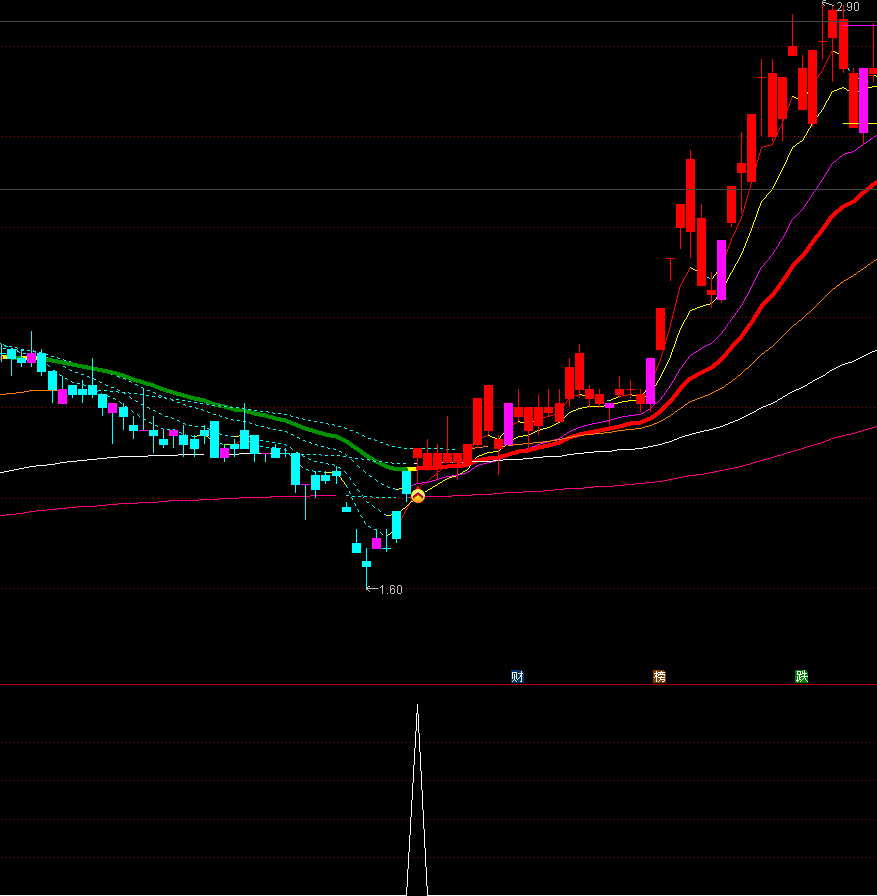The image size is (877, 896).
Task: Click the red divider above the indicator panel
Action: (x=300, y=685)
